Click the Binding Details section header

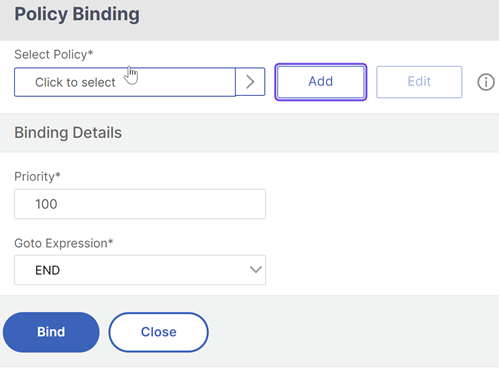coord(68,133)
